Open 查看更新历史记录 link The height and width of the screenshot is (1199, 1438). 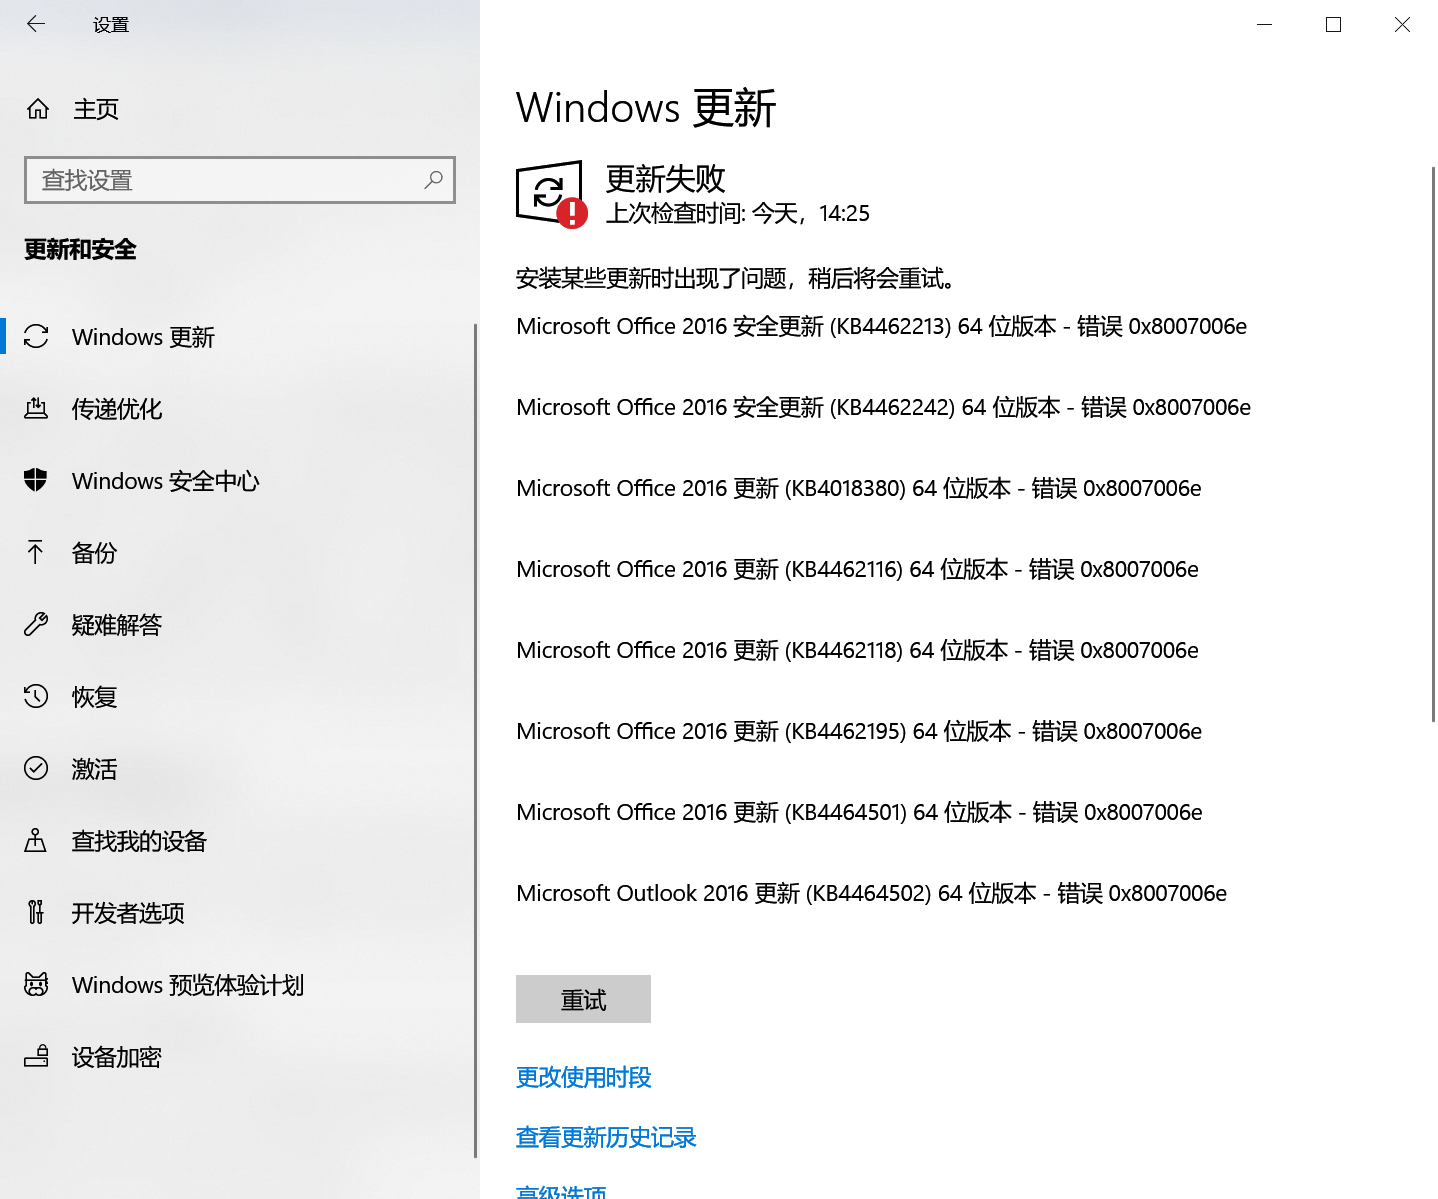click(606, 1137)
